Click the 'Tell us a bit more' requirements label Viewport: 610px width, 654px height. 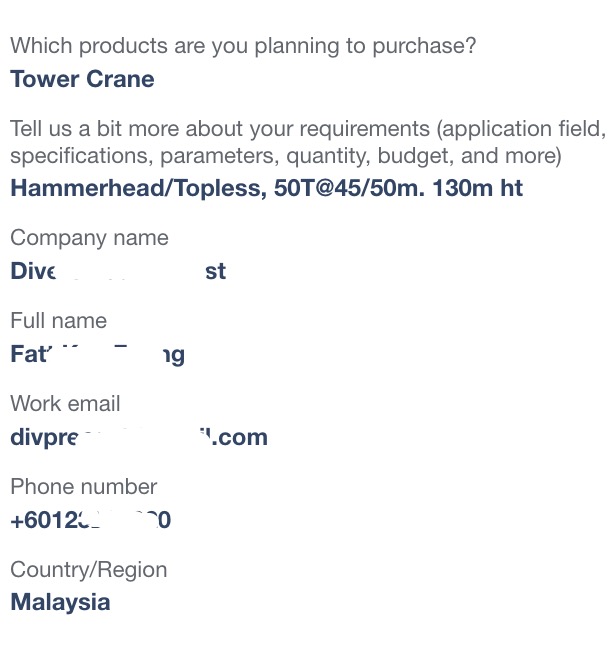coord(308,142)
